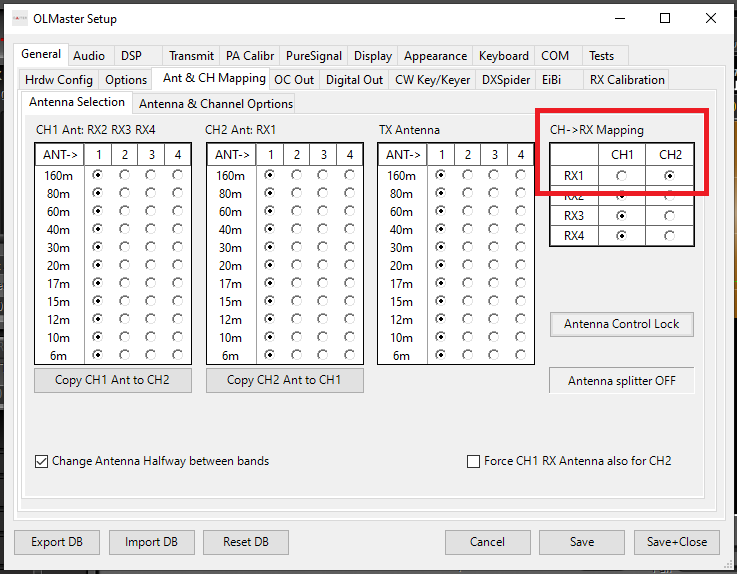Uncheck Change Antenna Halfway between bands
The height and width of the screenshot is (574, 737).
(42, 461)
